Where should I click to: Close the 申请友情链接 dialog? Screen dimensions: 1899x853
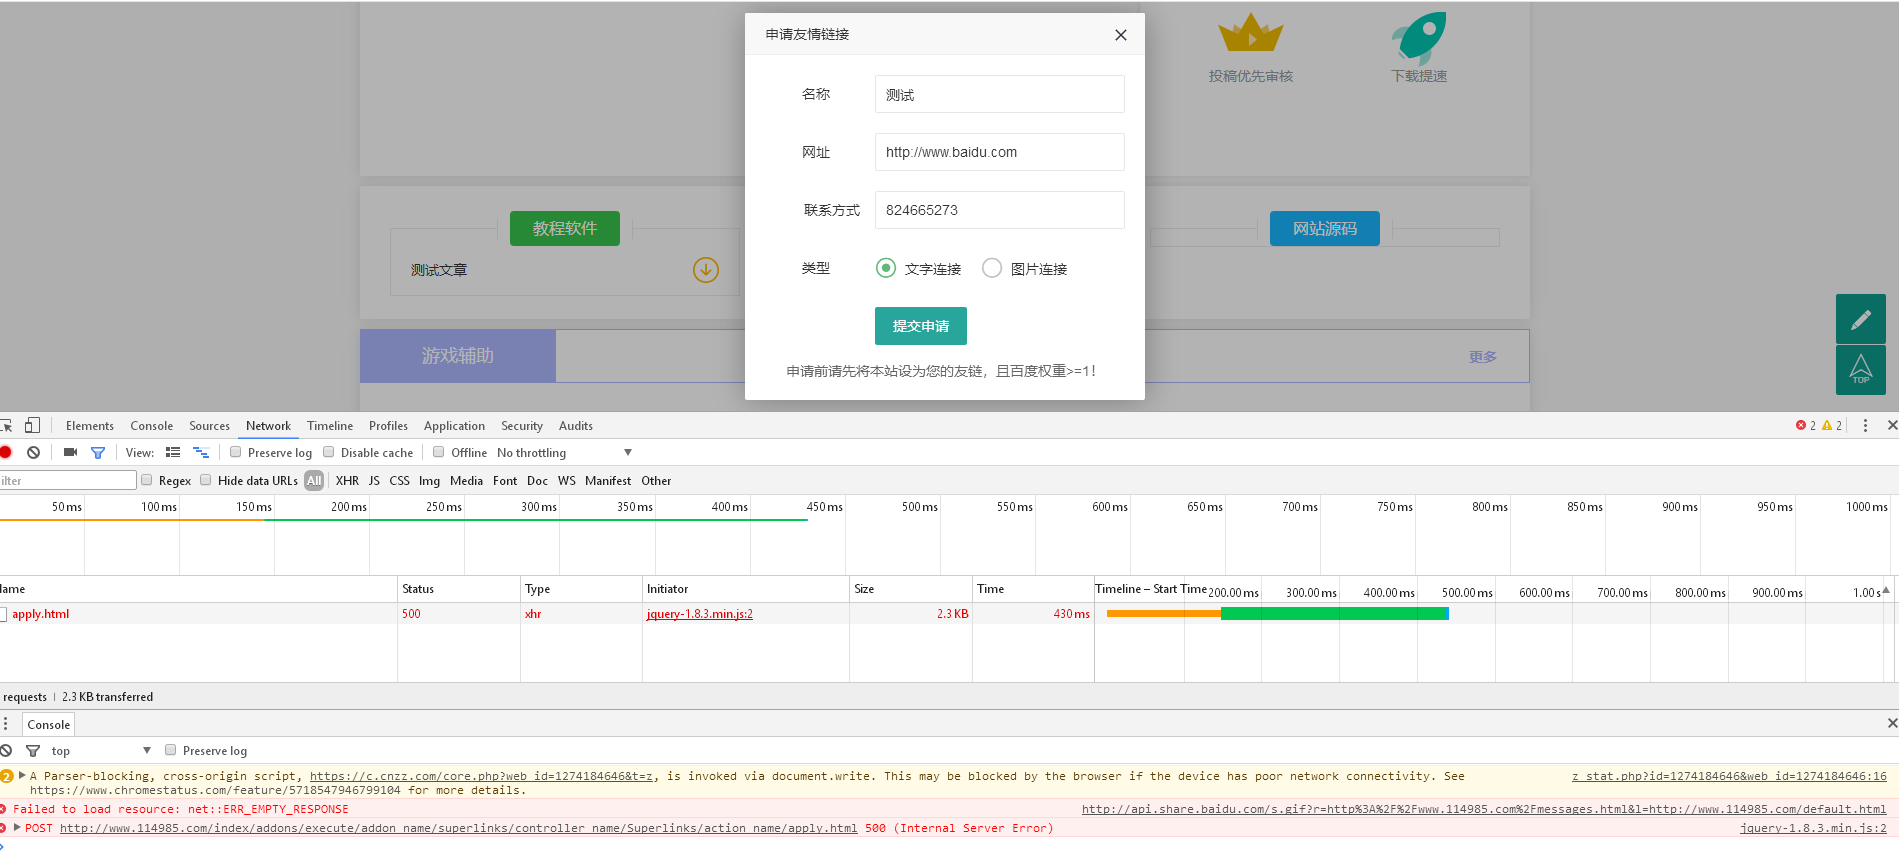[x=1120, y=35]
